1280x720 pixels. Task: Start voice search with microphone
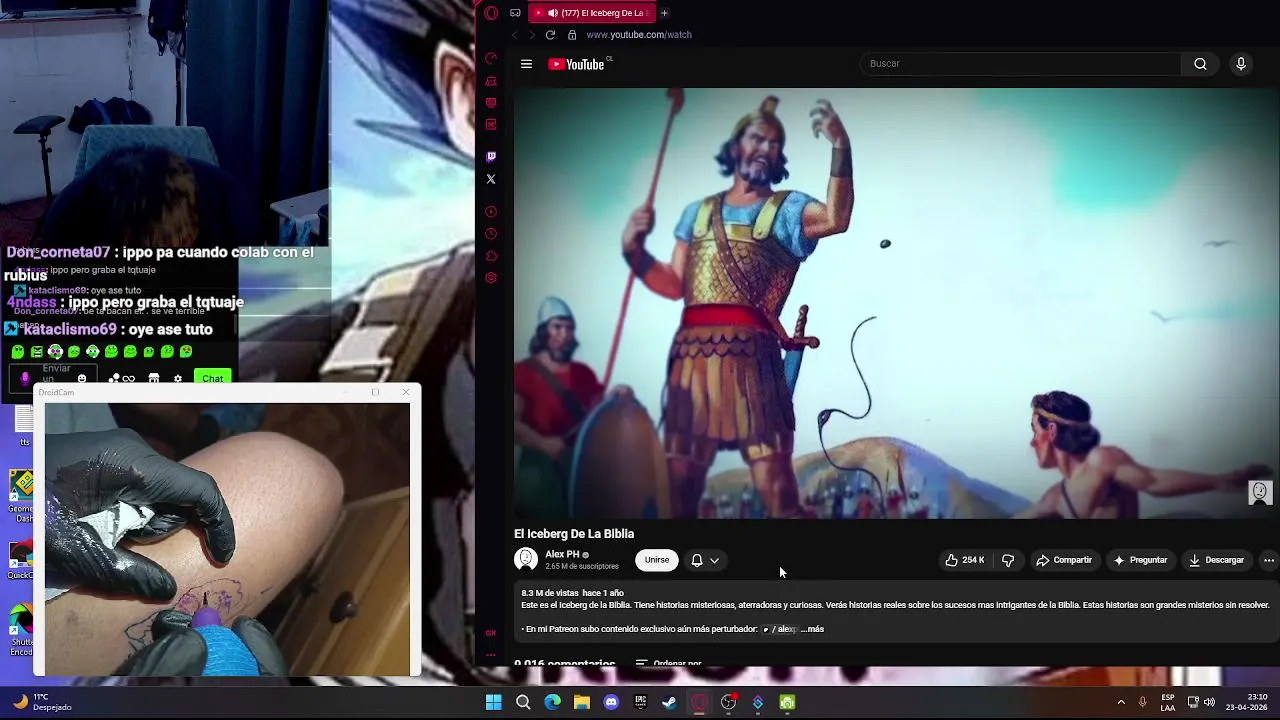[x=1241, y=64]
